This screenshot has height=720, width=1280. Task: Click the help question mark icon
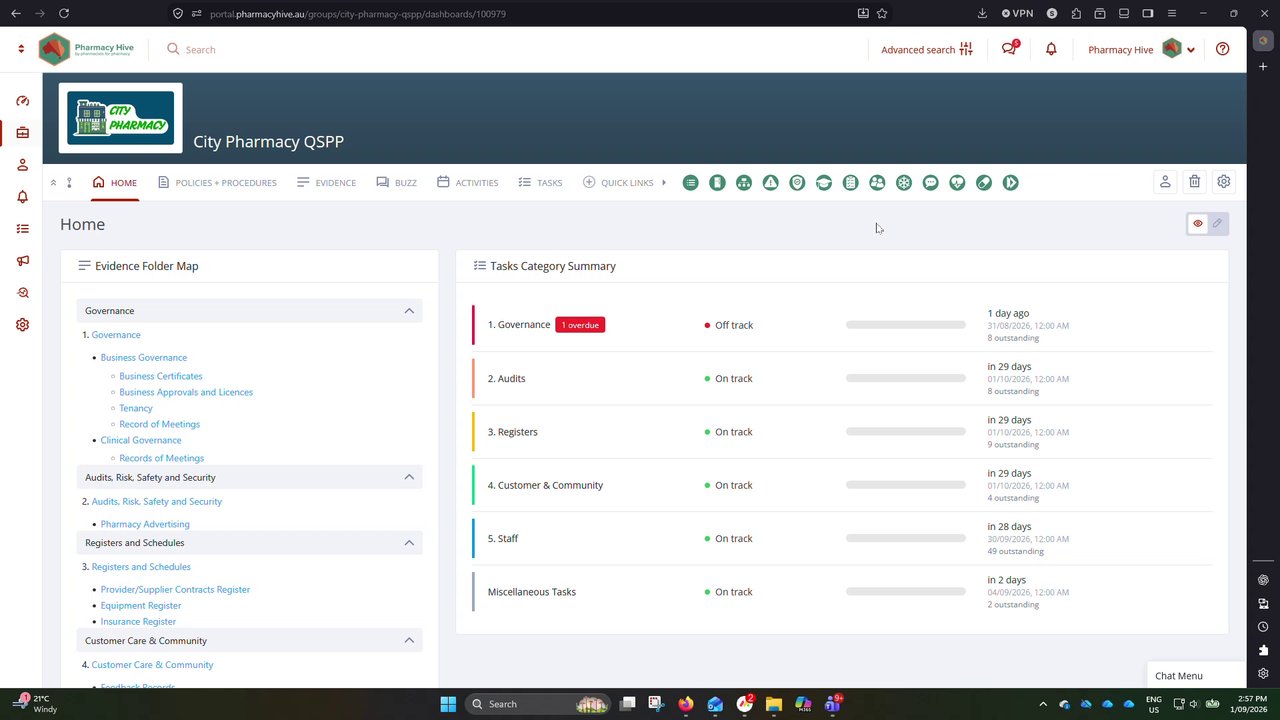tap(1222, 49)
